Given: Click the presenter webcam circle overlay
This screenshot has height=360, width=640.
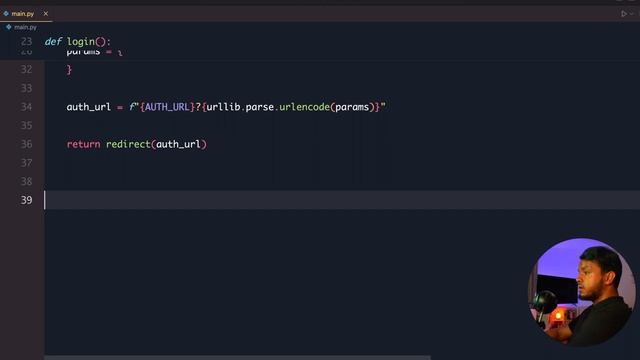Looking at the screenshot, I should tap(582, 292).
